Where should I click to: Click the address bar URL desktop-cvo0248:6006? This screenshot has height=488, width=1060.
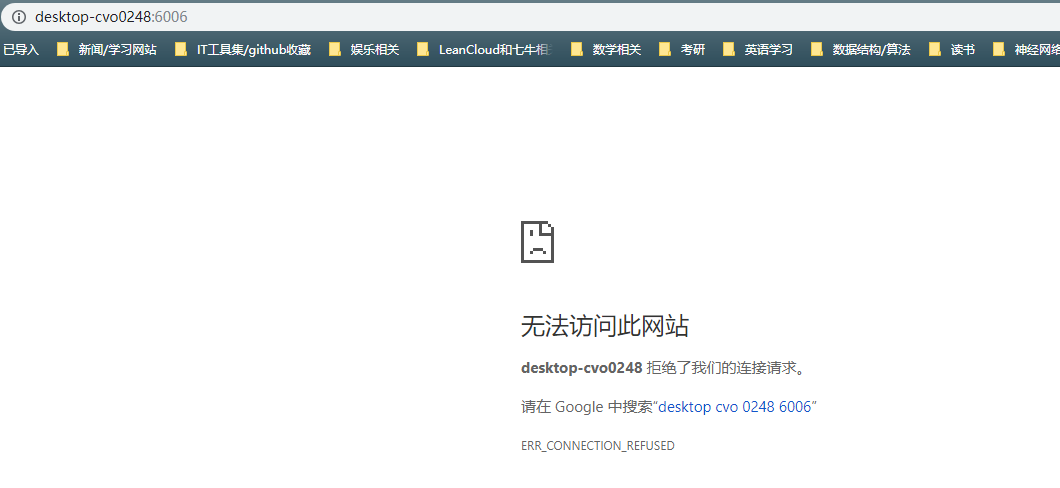pyautogui.click(x=111, y=17)
